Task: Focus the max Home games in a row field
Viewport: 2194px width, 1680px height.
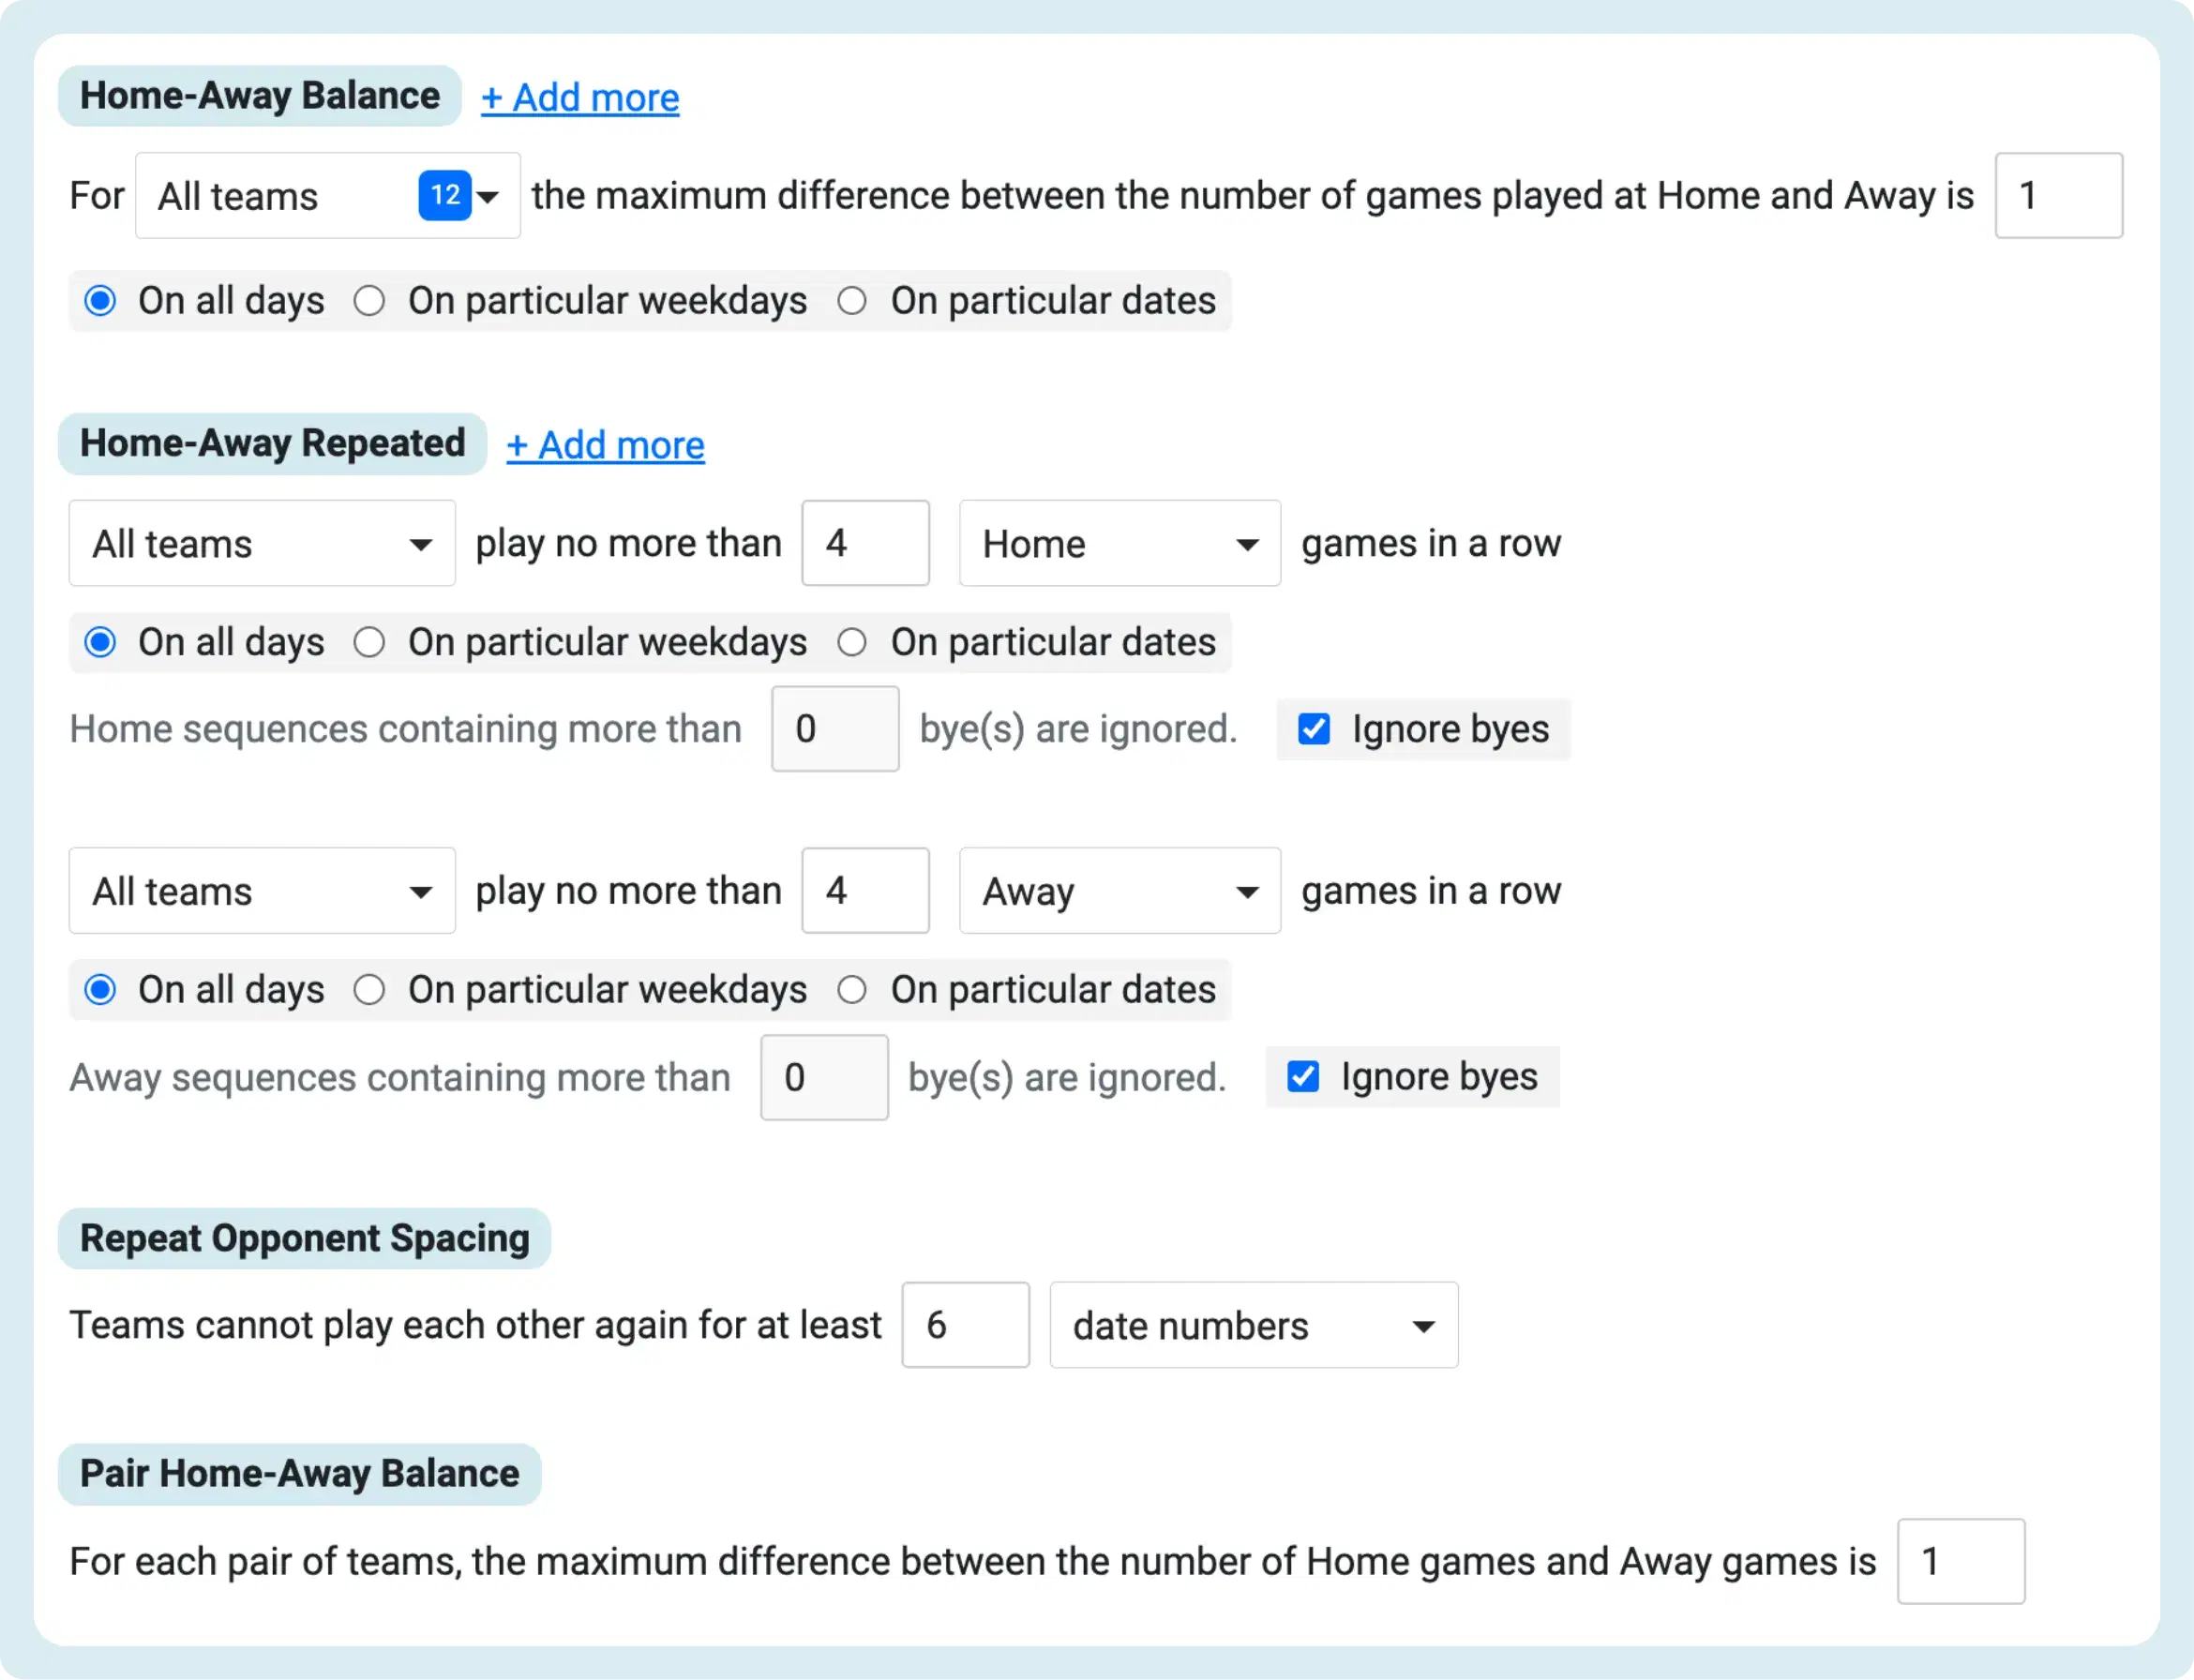Action: pos(866,544)
